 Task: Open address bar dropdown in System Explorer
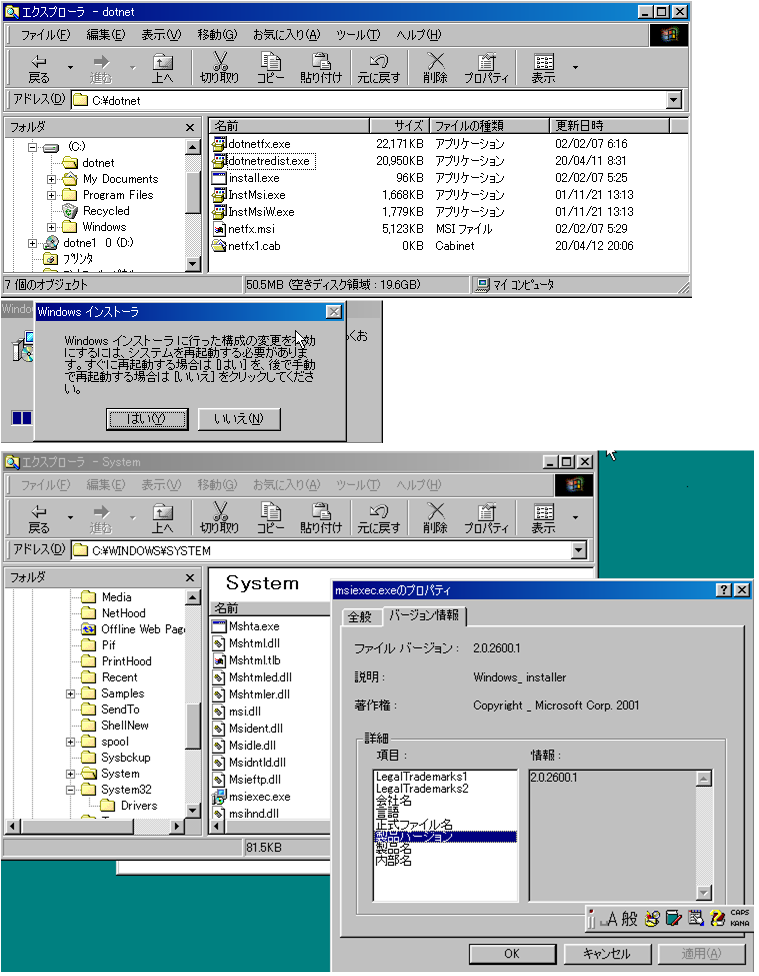pos(579,550)
